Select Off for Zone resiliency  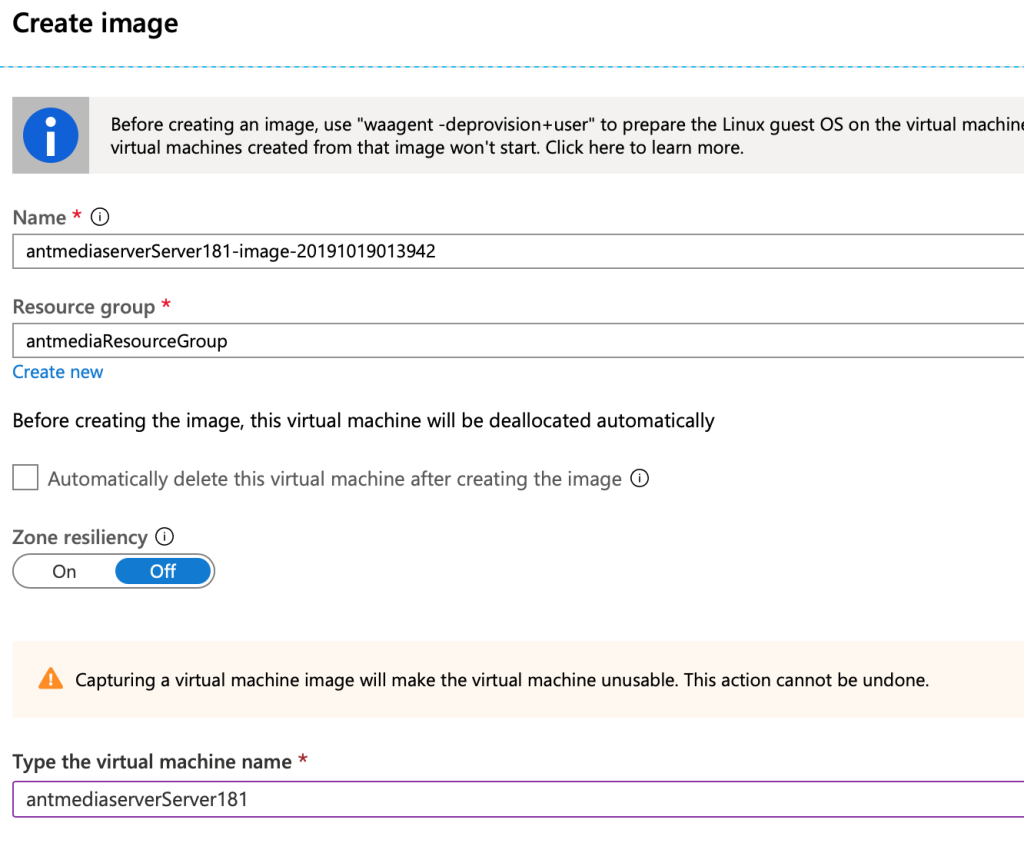pyautogui.click(x=163, y=571)
